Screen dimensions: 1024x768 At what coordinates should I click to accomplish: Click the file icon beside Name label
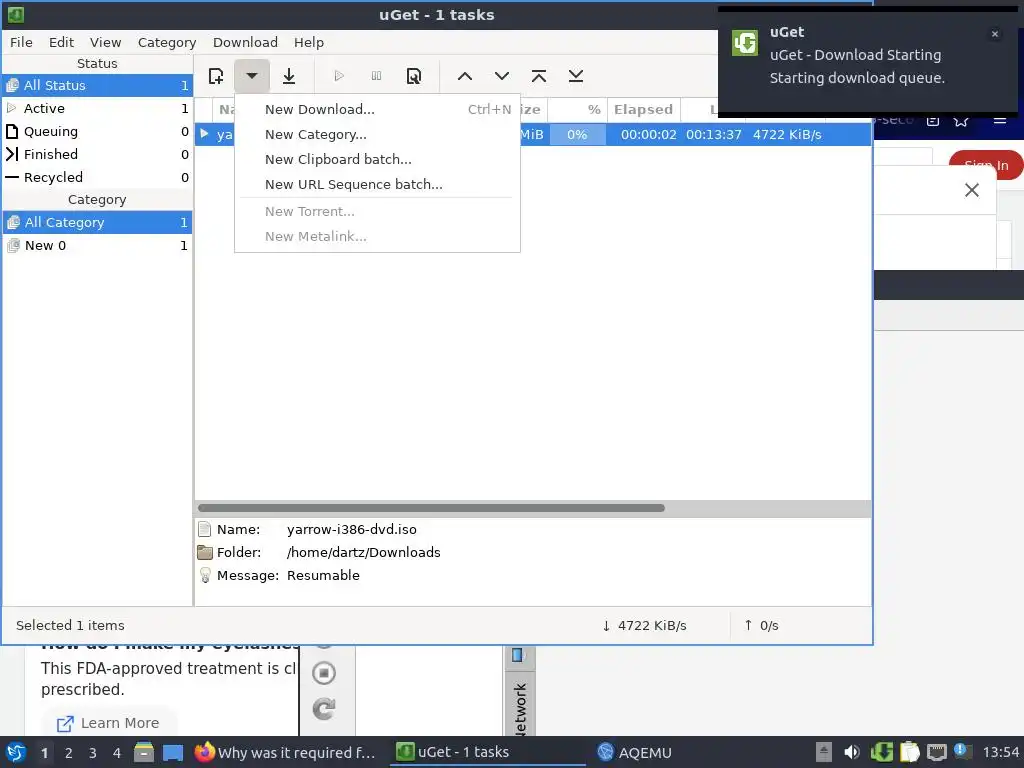(205, 530)
